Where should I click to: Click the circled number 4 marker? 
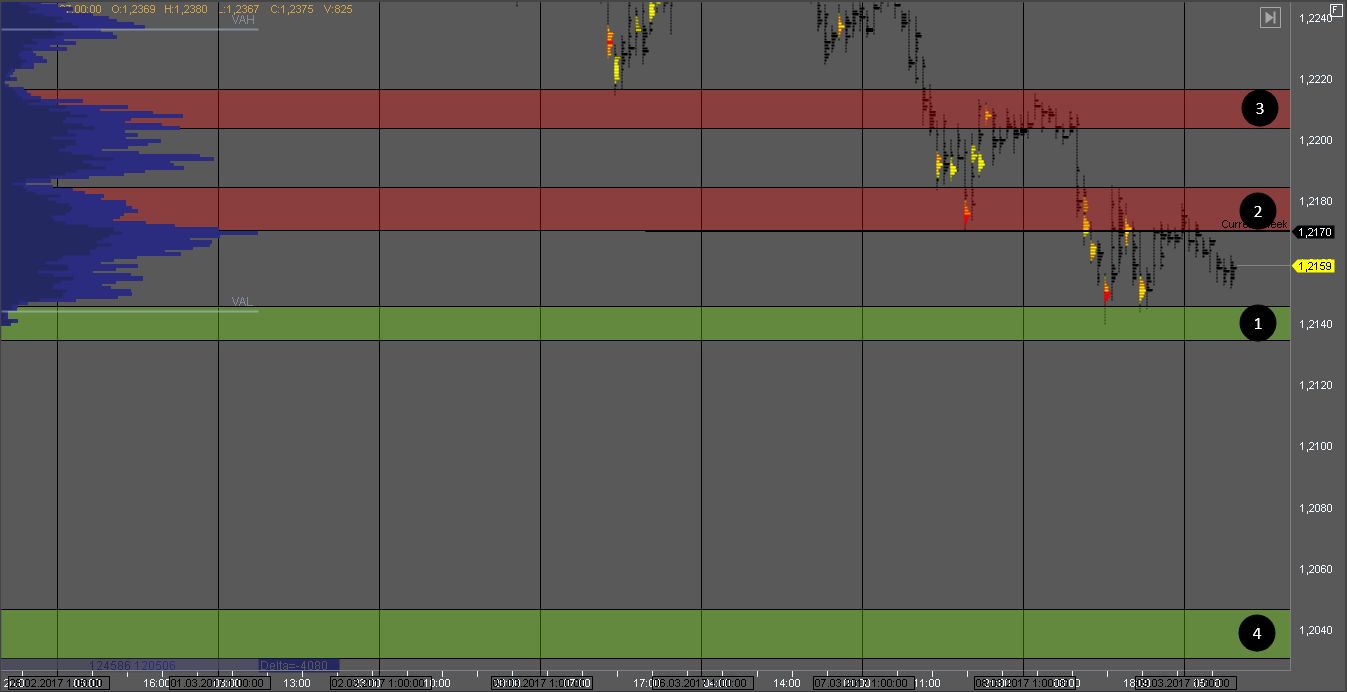(x=1258, y=632)
